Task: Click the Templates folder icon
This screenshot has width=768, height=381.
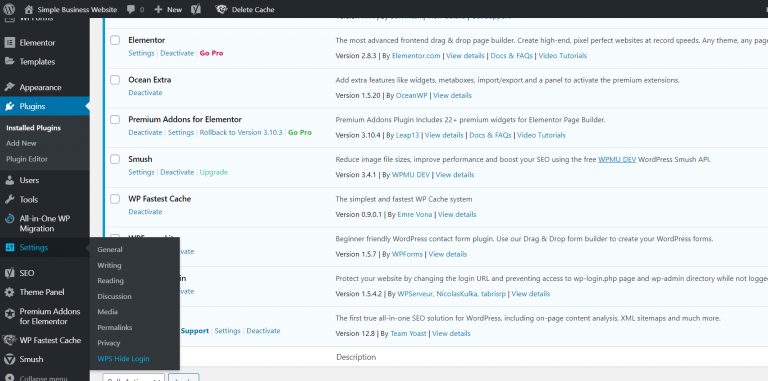Action: (x=9, y=61)
